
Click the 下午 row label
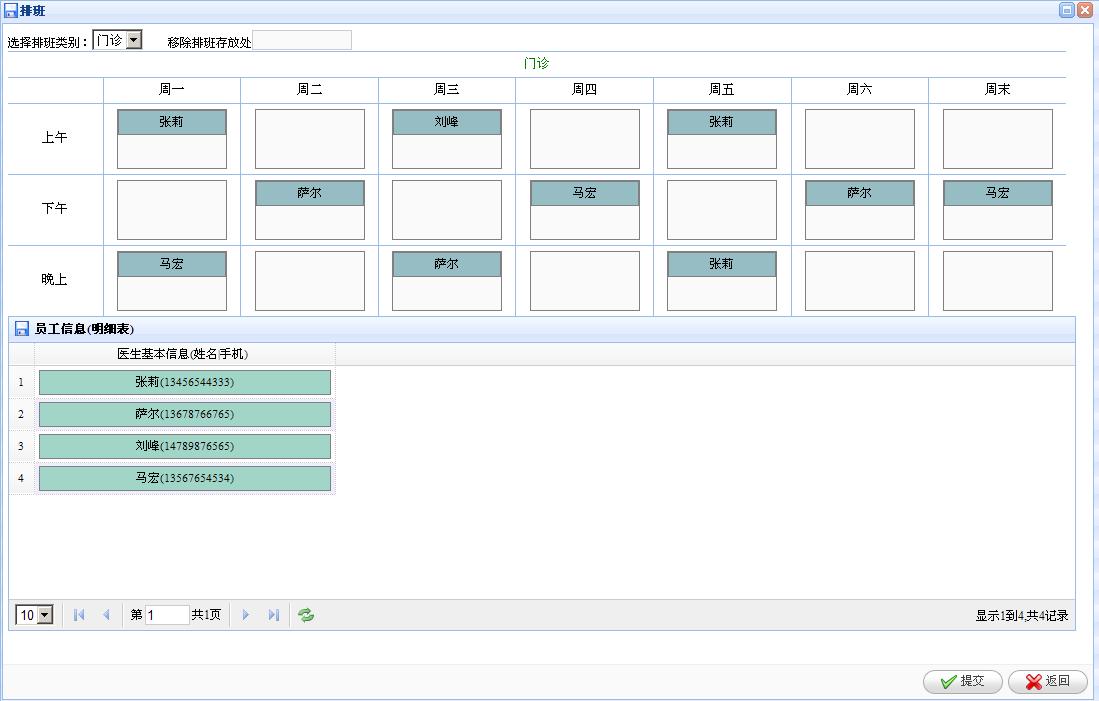(x=55, y=208)
